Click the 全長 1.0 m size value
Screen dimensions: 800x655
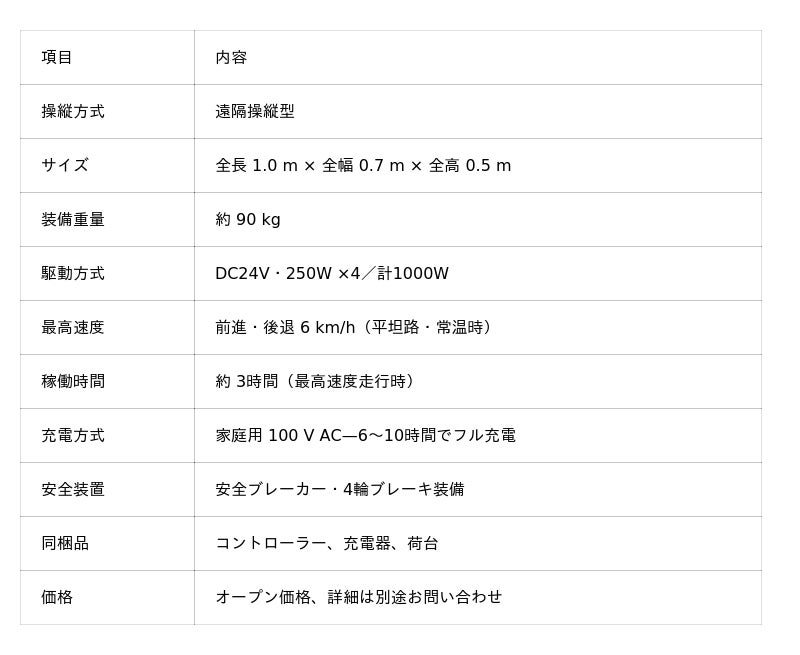[363, 165]
